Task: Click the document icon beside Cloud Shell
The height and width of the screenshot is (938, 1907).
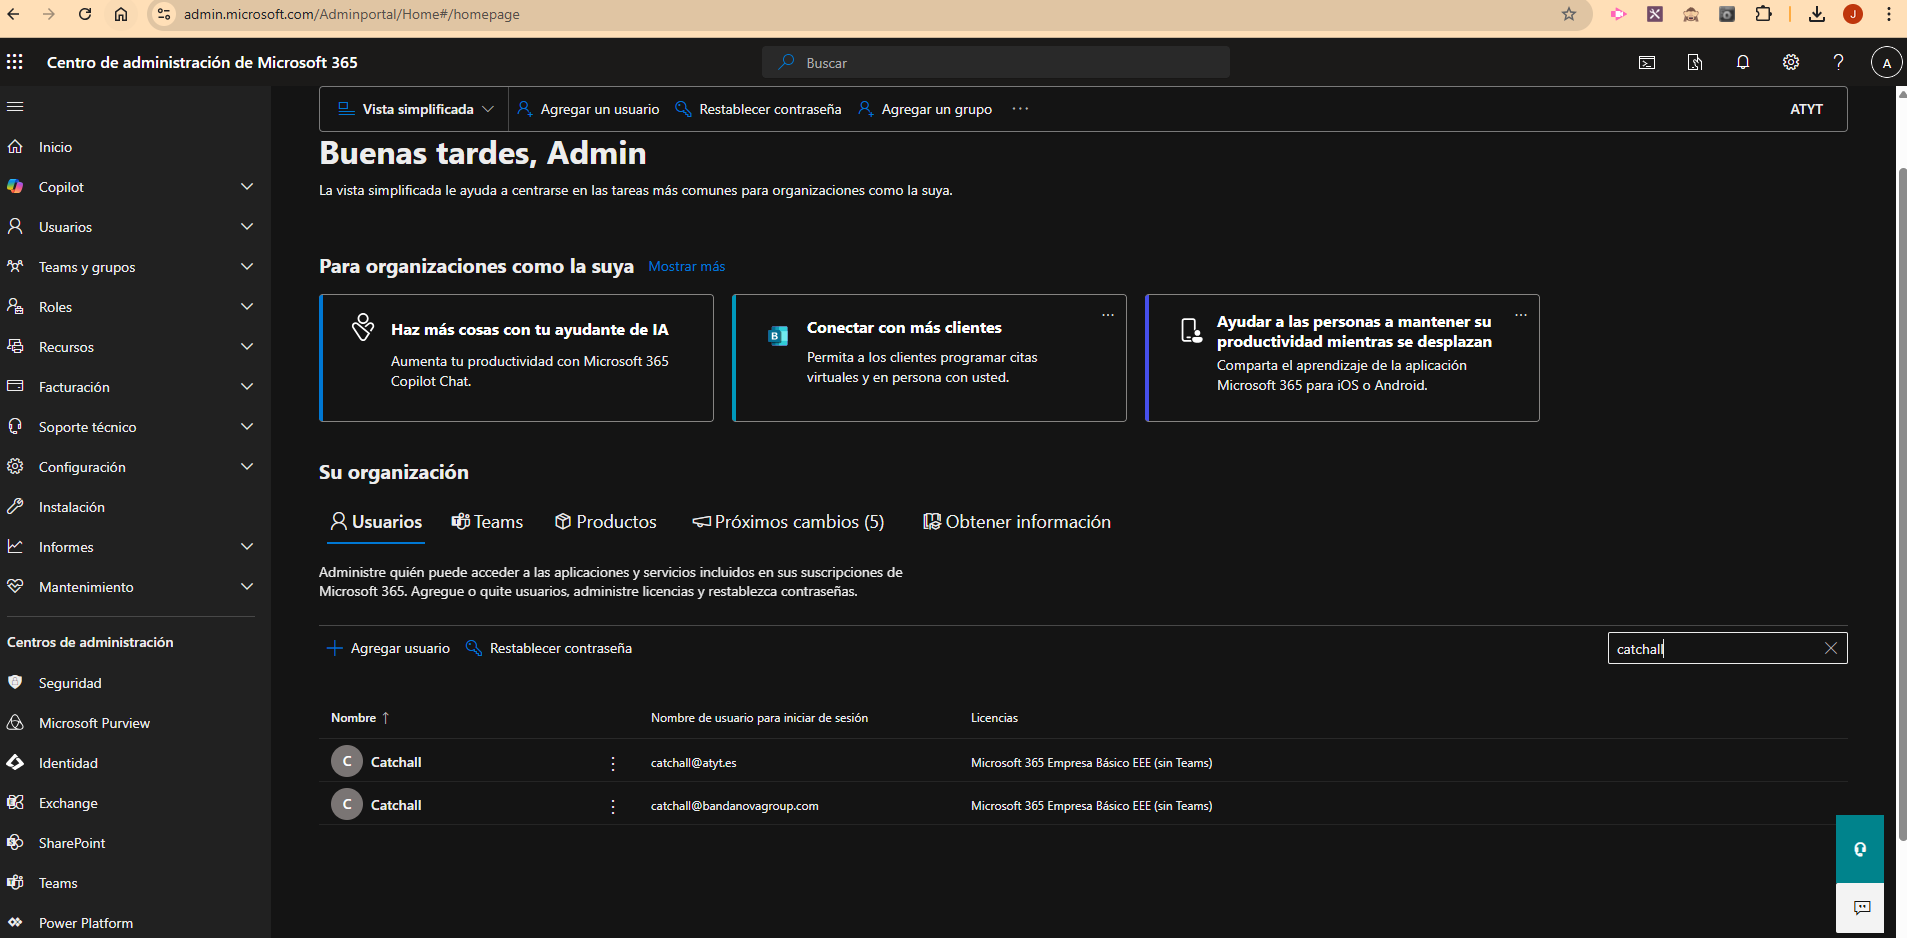Action: tap(1695, 62)
